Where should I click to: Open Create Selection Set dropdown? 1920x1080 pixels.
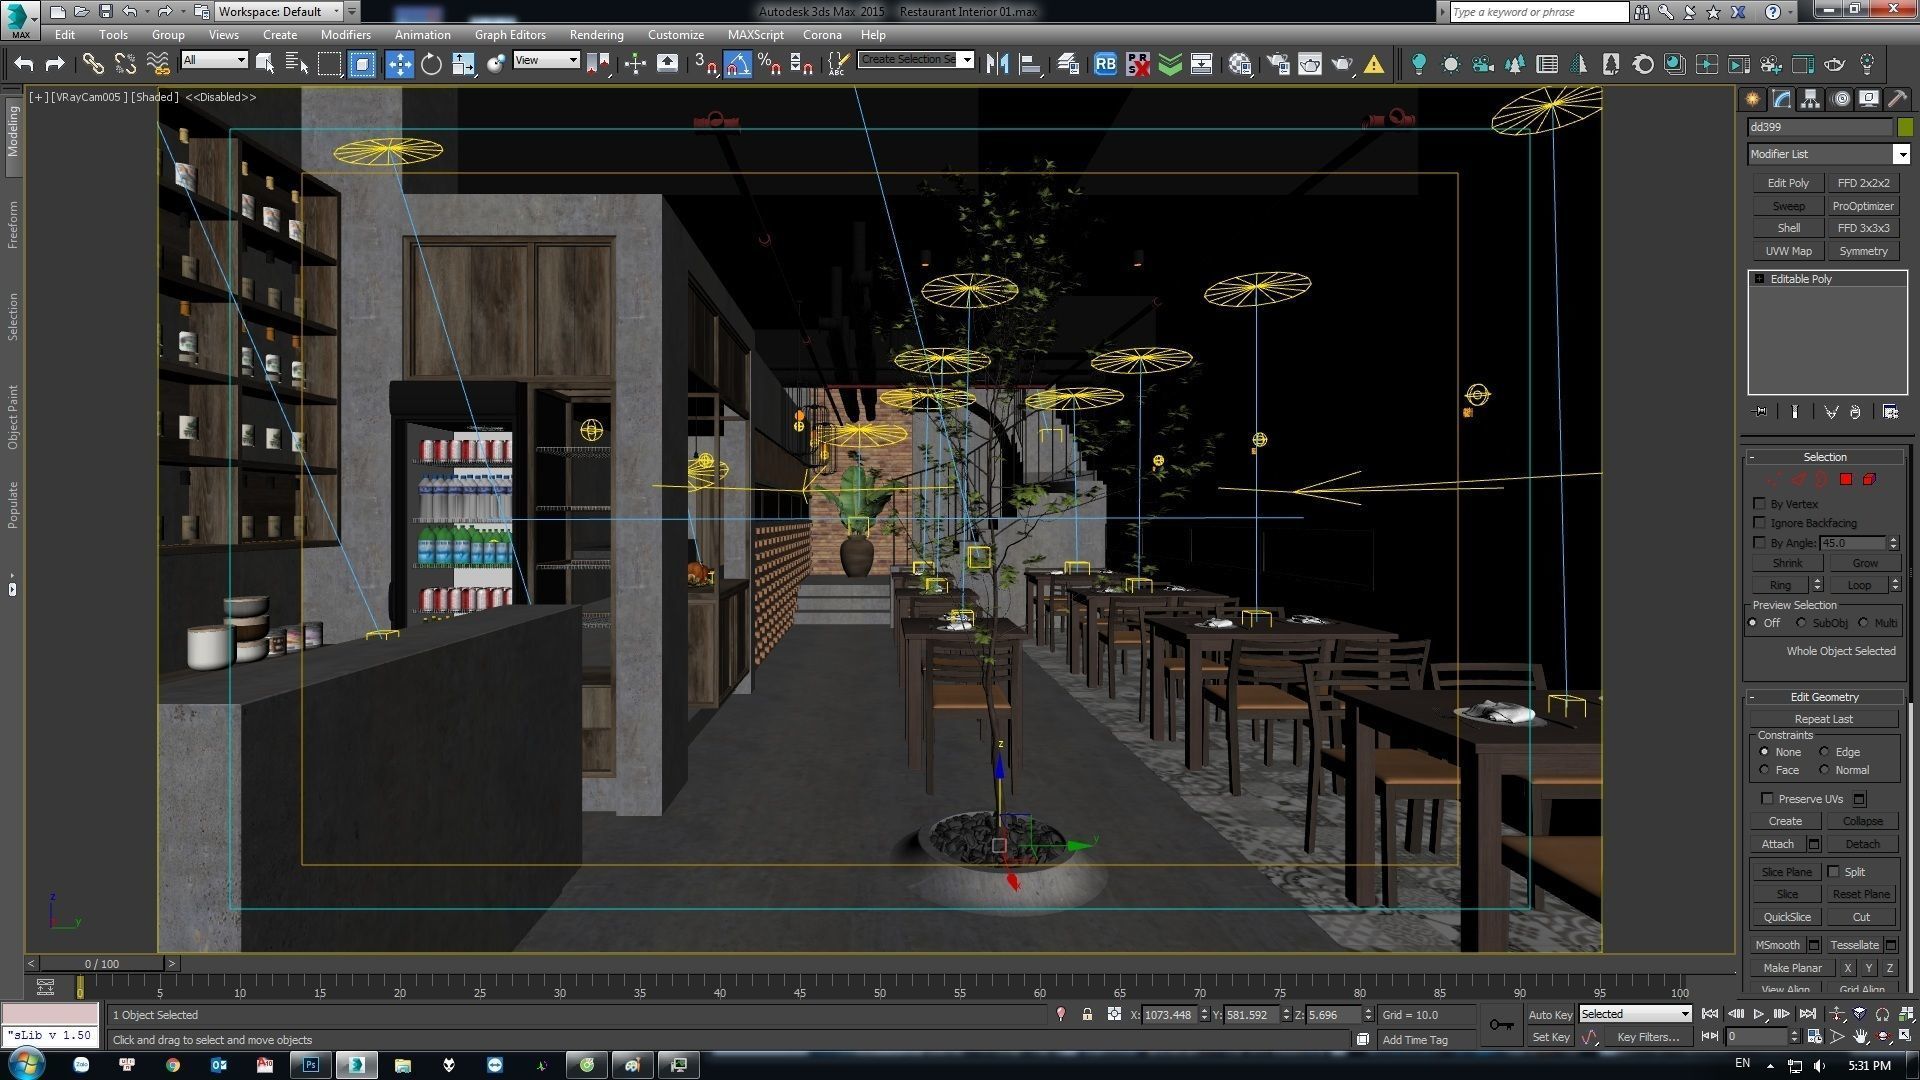966,59
